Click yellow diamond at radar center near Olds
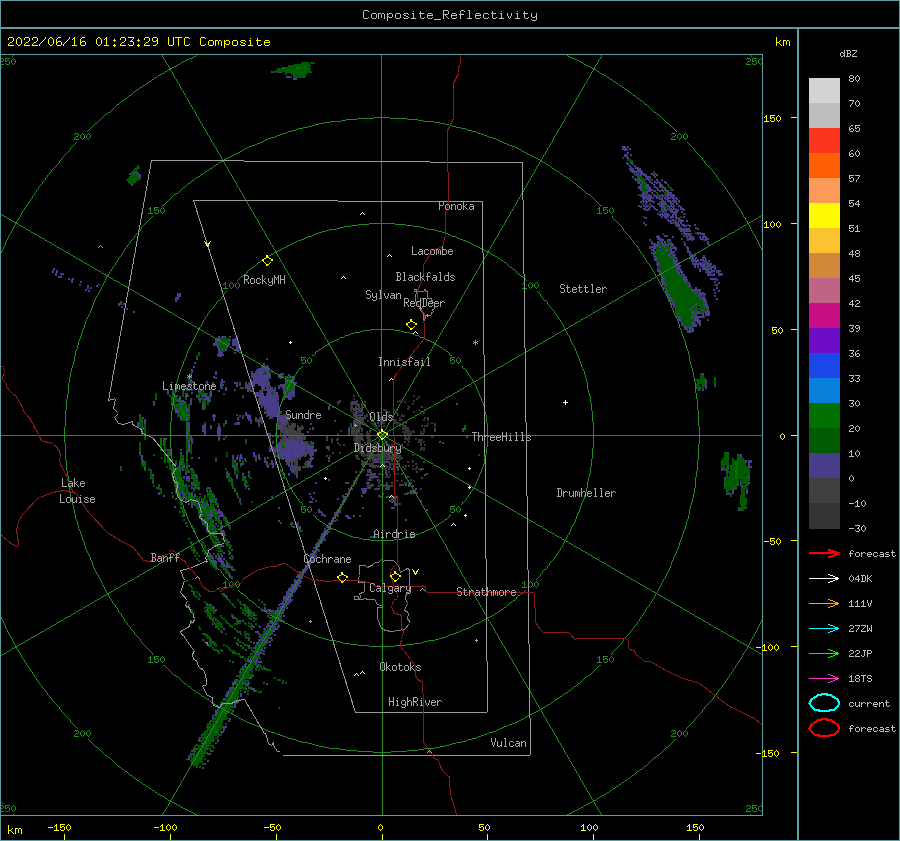Image resolution: width=900 pixels, height=841 pixels. [x=382, y=435]
